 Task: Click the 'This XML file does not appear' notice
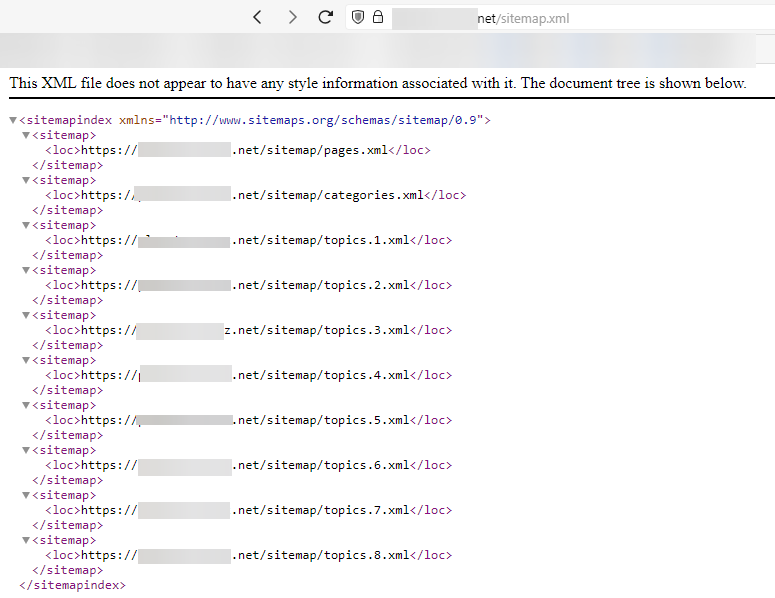378,83
